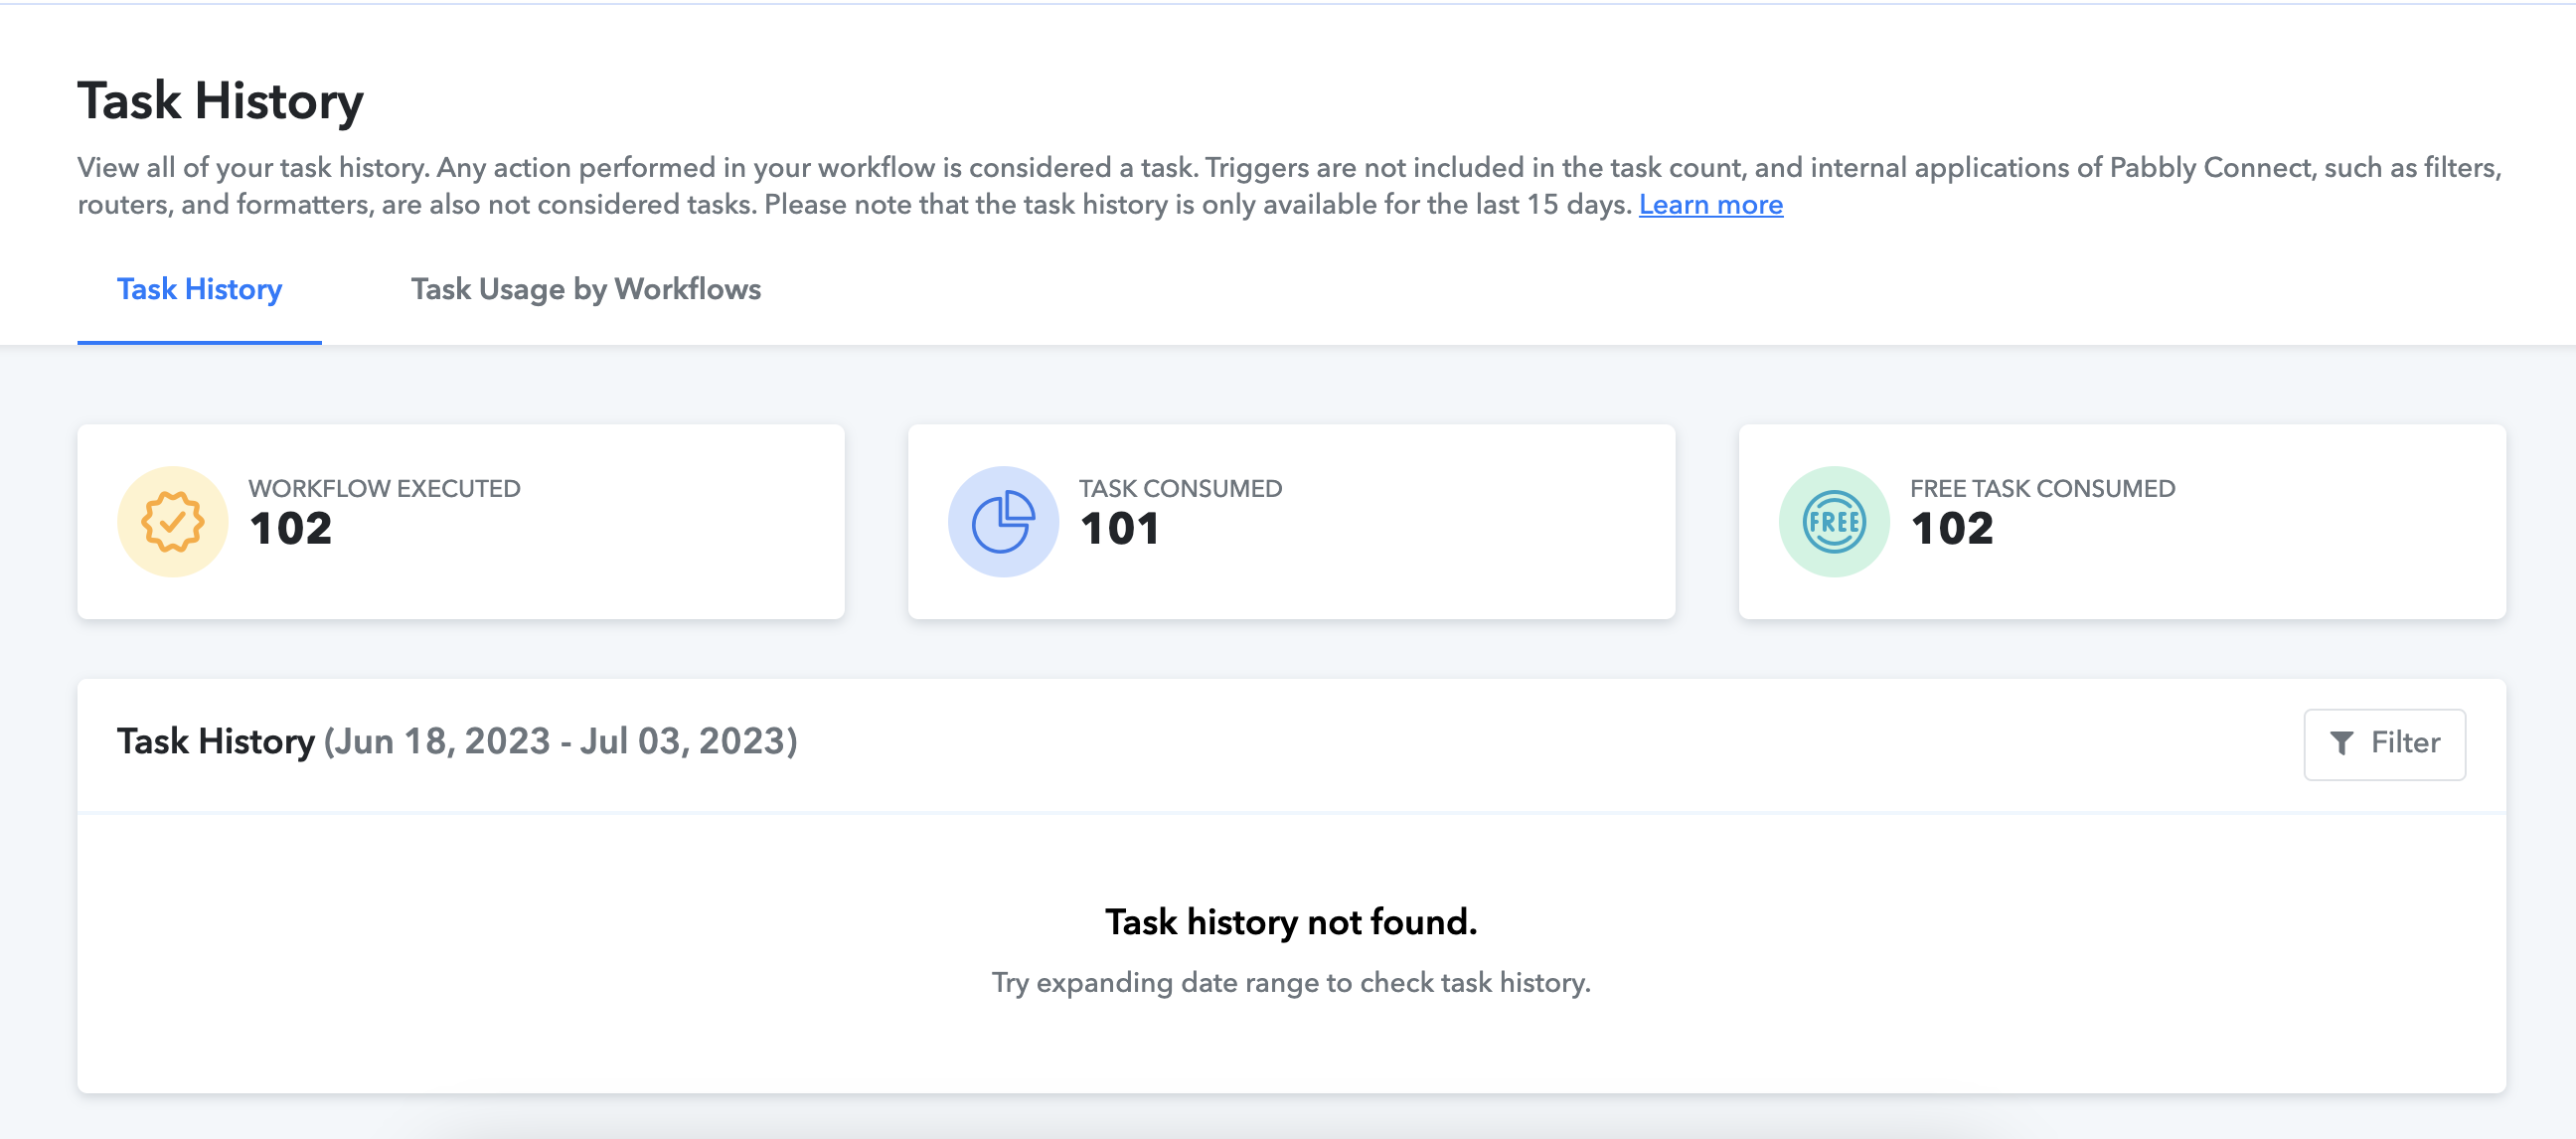Click the Task Consumed label text
This screenshot has width=2576, height=1139.
(1180, 488)
